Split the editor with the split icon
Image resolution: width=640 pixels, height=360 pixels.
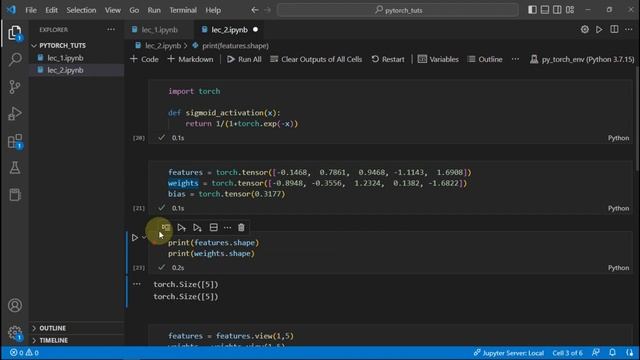coord(614,29)
